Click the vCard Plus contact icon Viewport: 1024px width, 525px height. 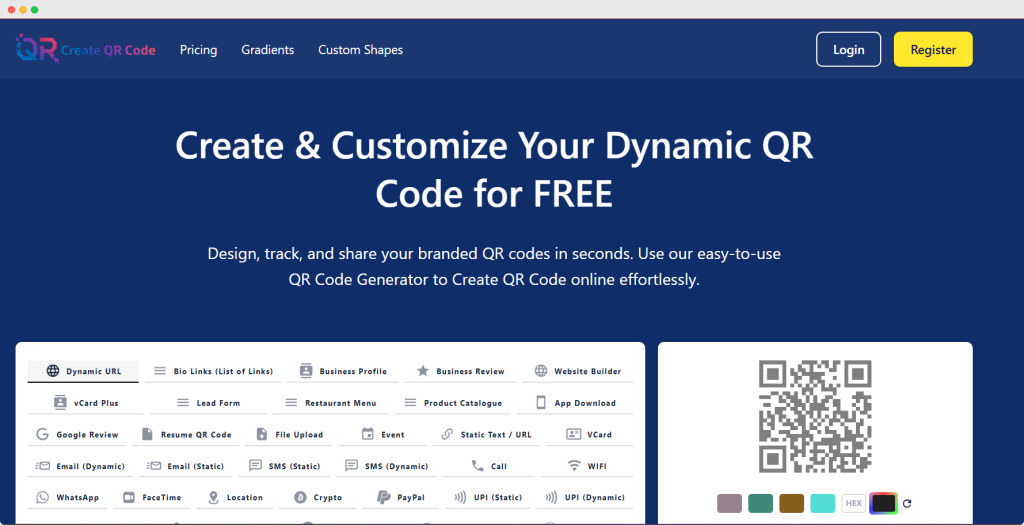pyautogui.click(x=61, y=402)
